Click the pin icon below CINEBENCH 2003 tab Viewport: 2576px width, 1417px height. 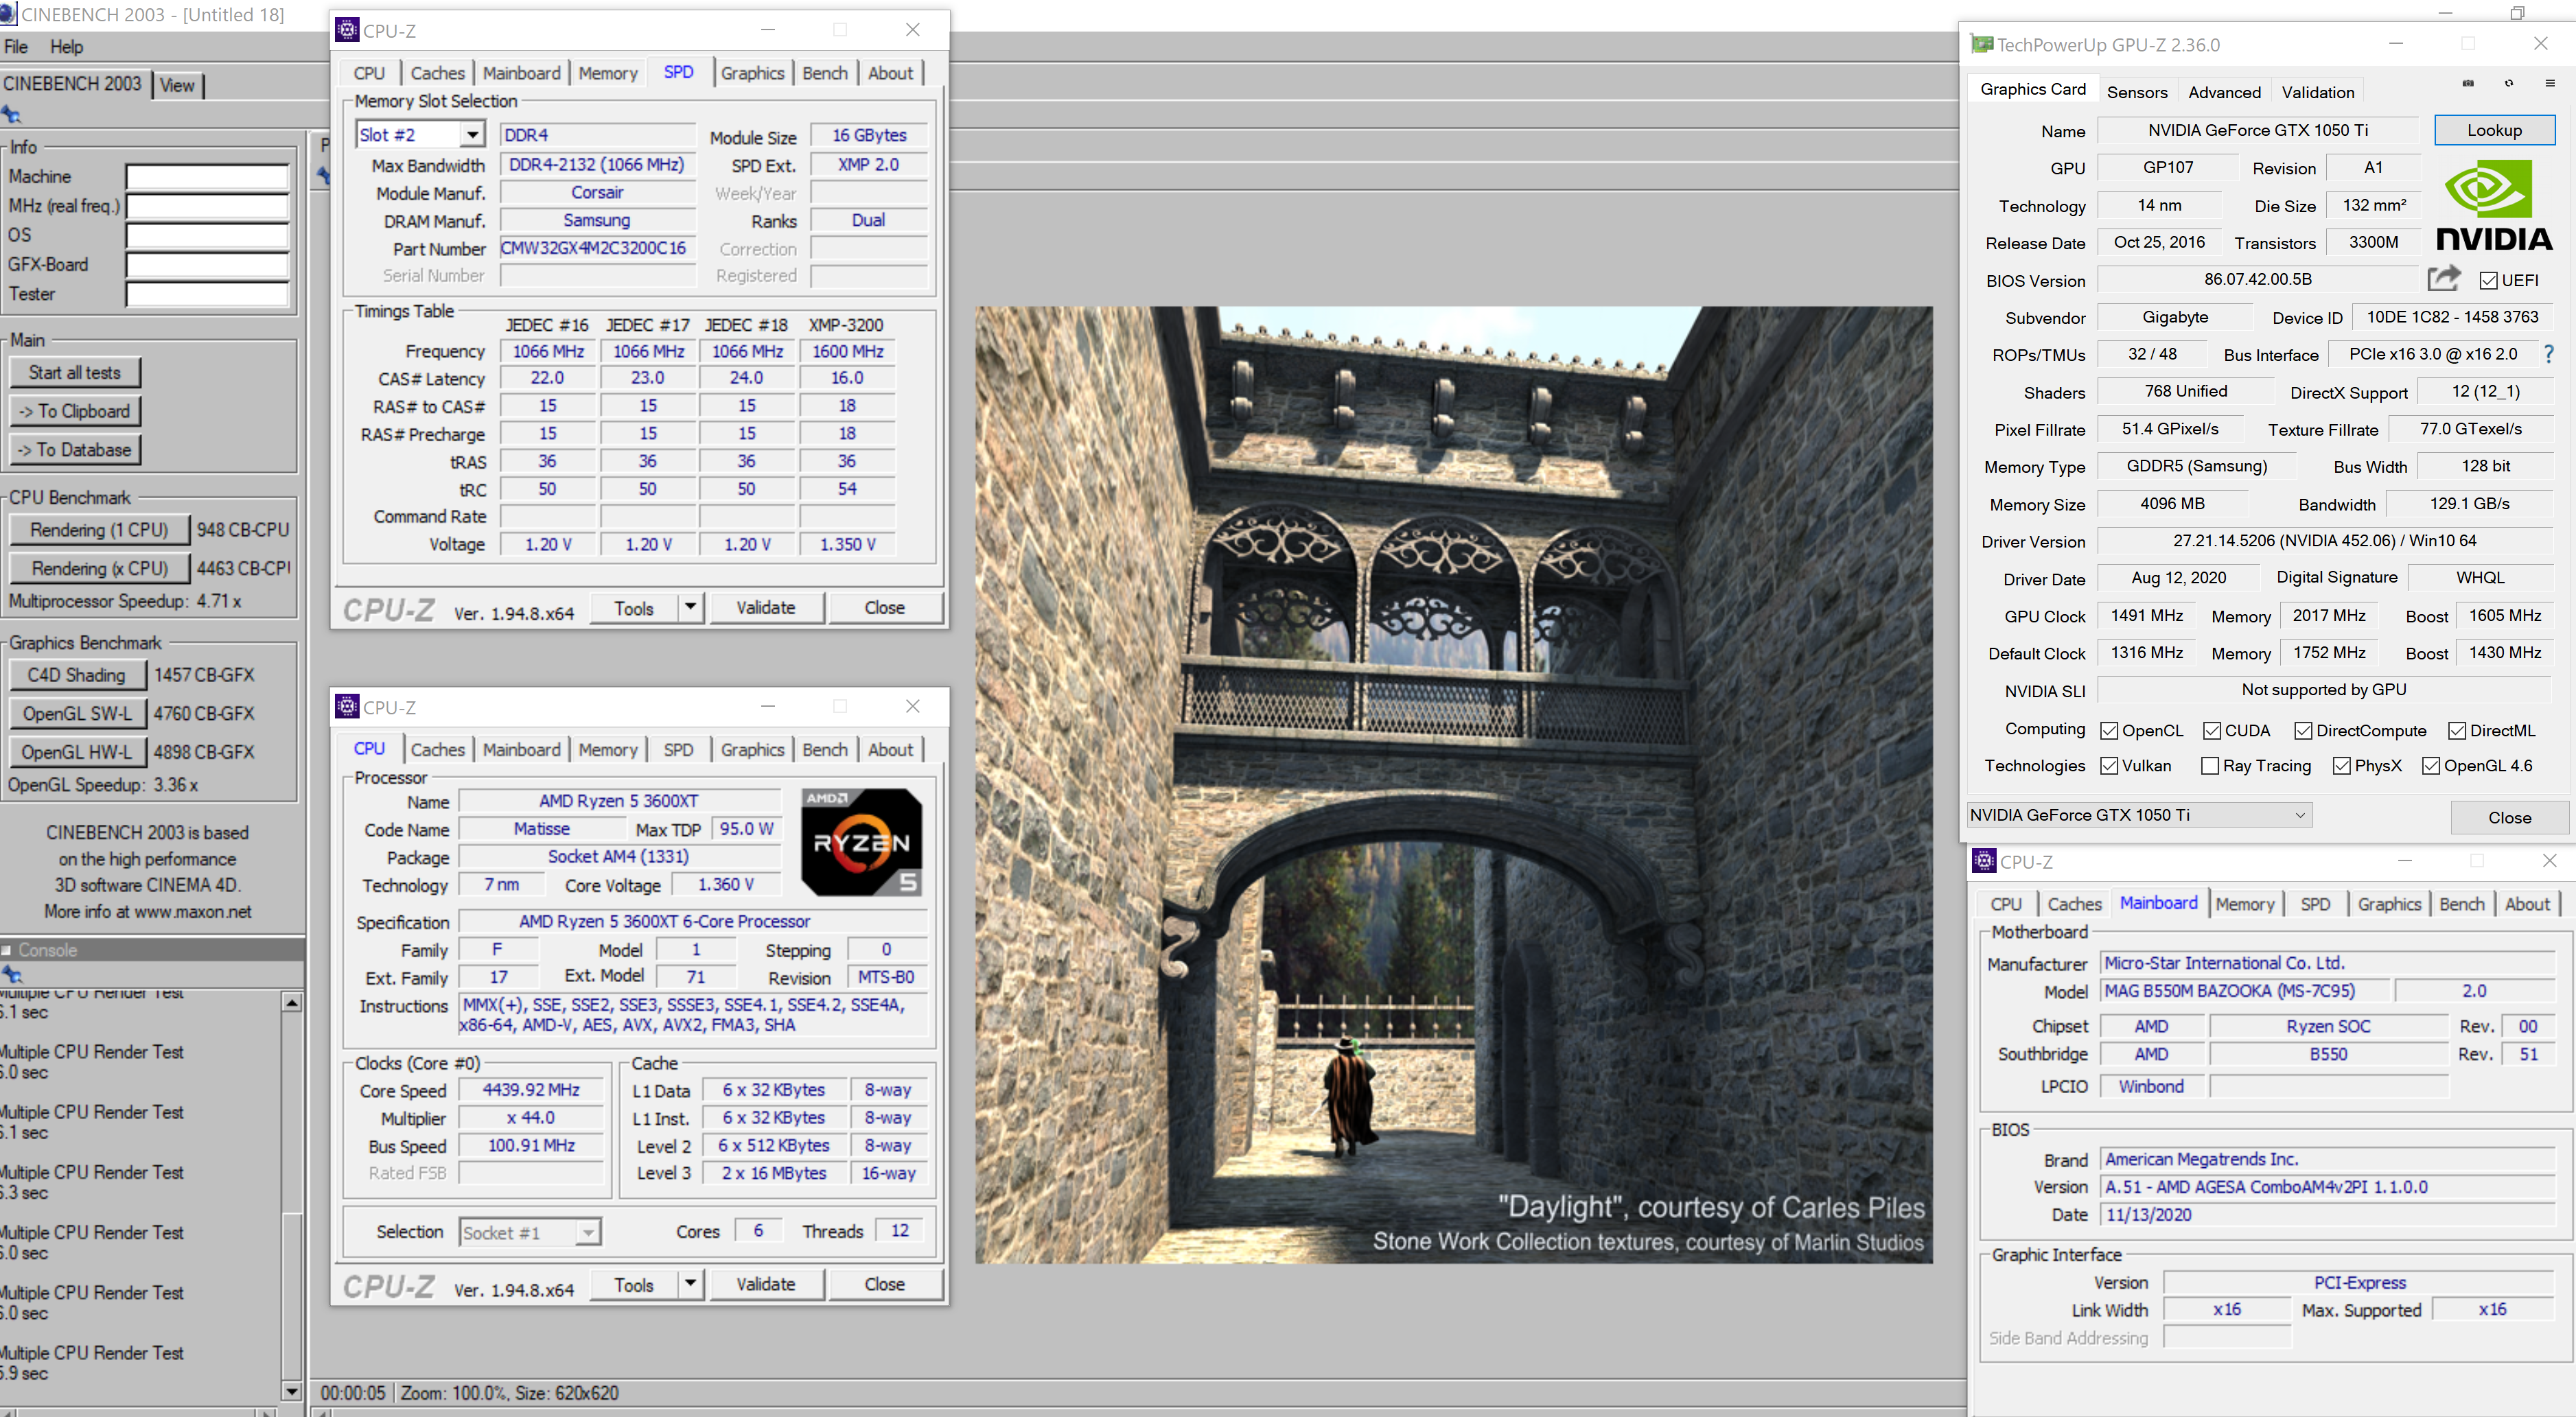click(12, 114)
